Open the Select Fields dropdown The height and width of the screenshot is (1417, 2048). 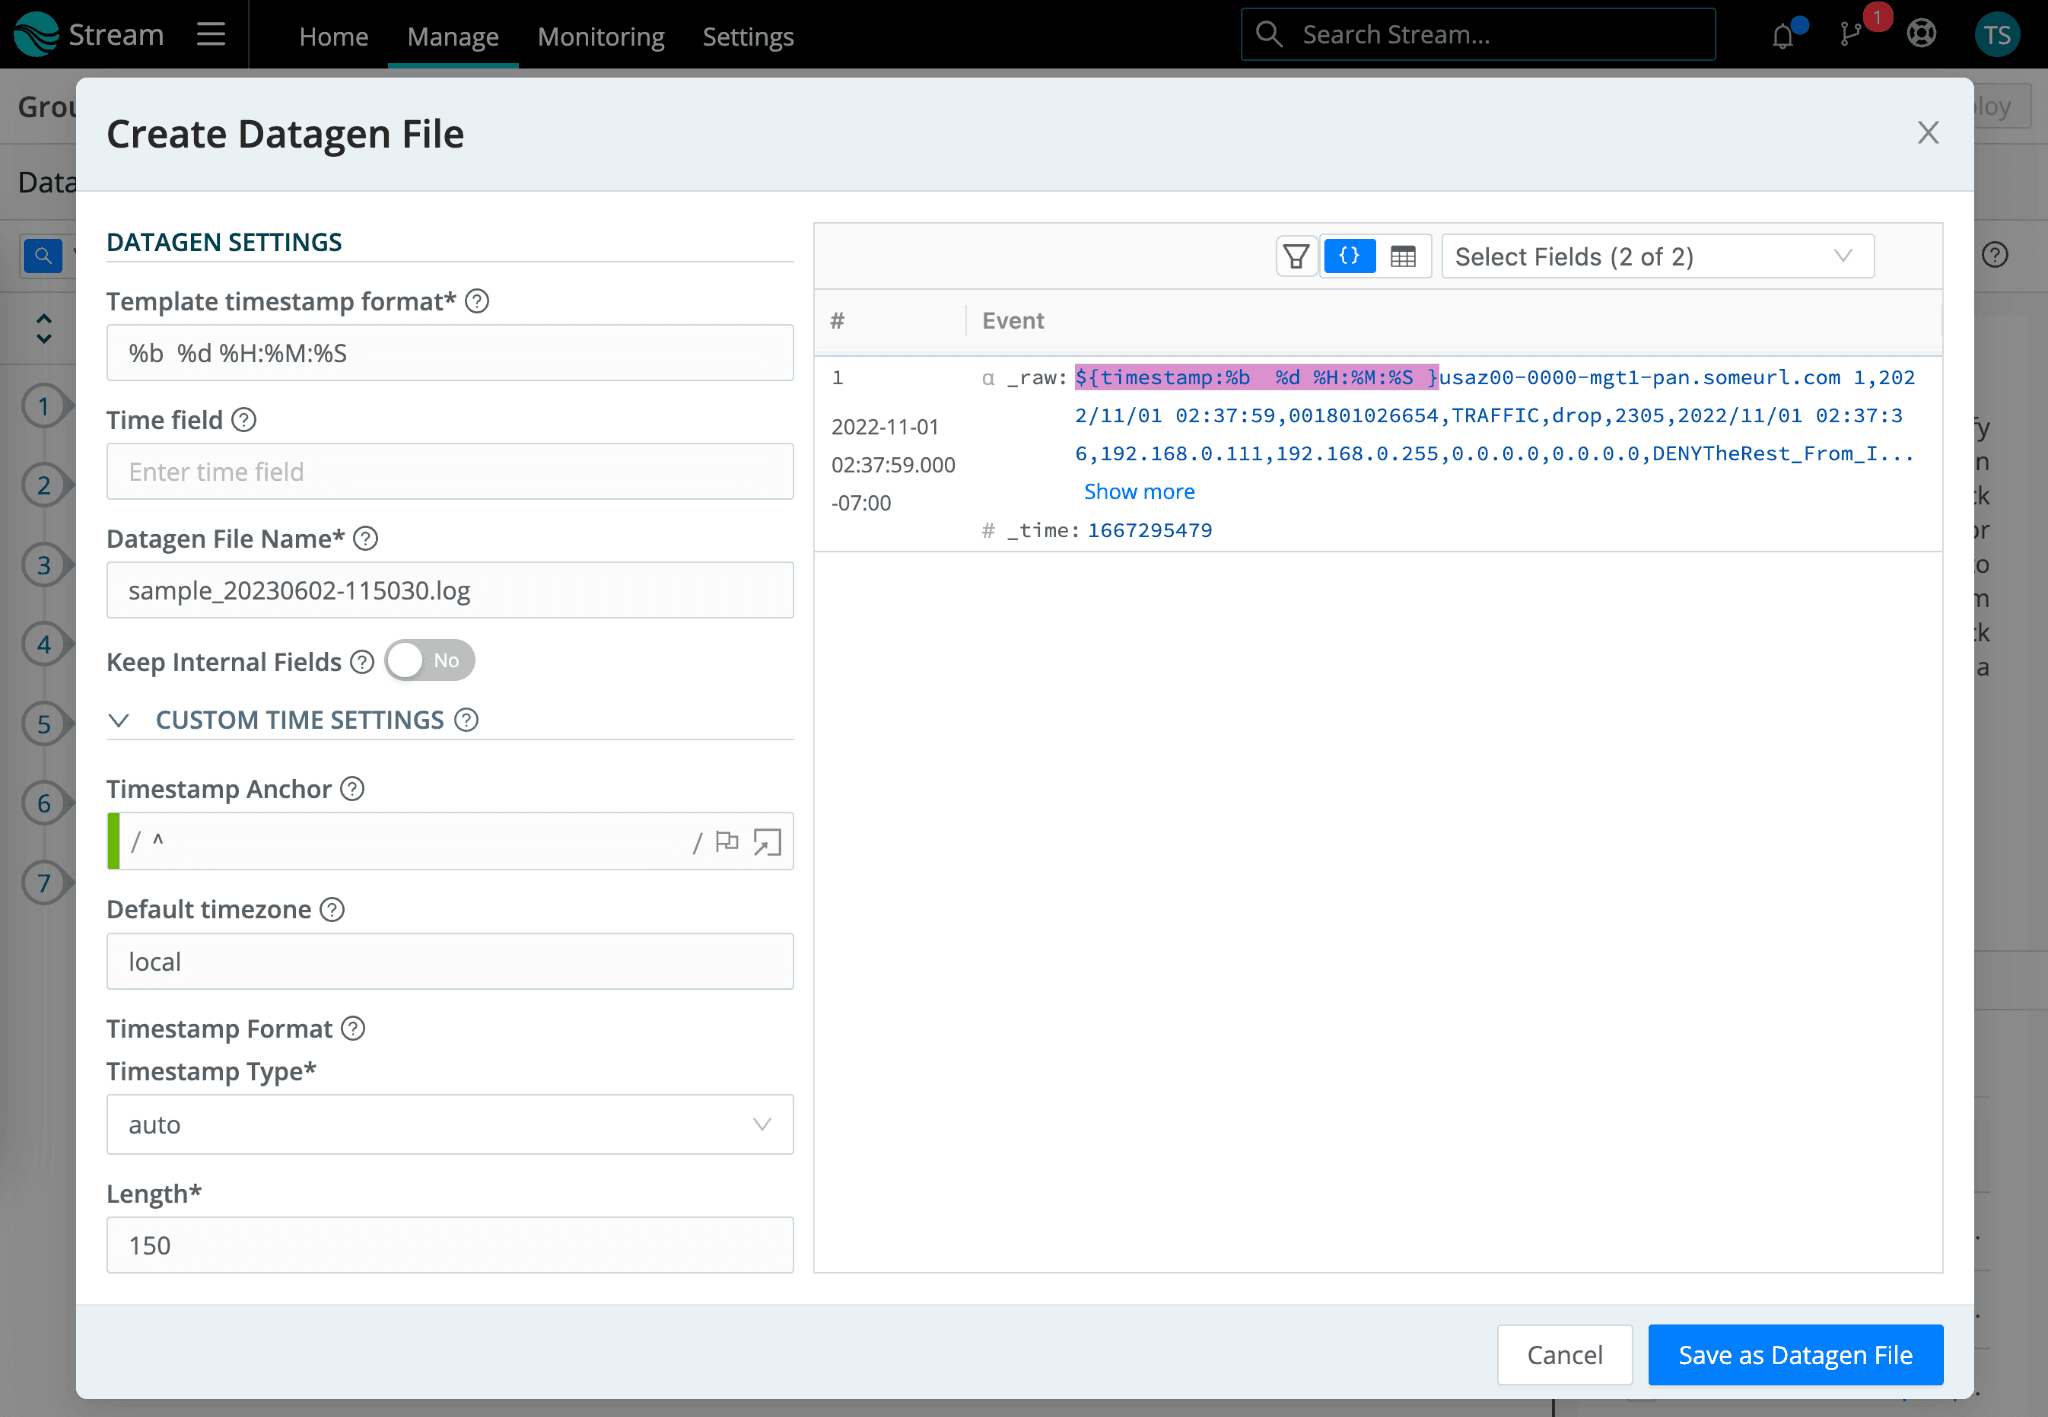[1657, 257]
